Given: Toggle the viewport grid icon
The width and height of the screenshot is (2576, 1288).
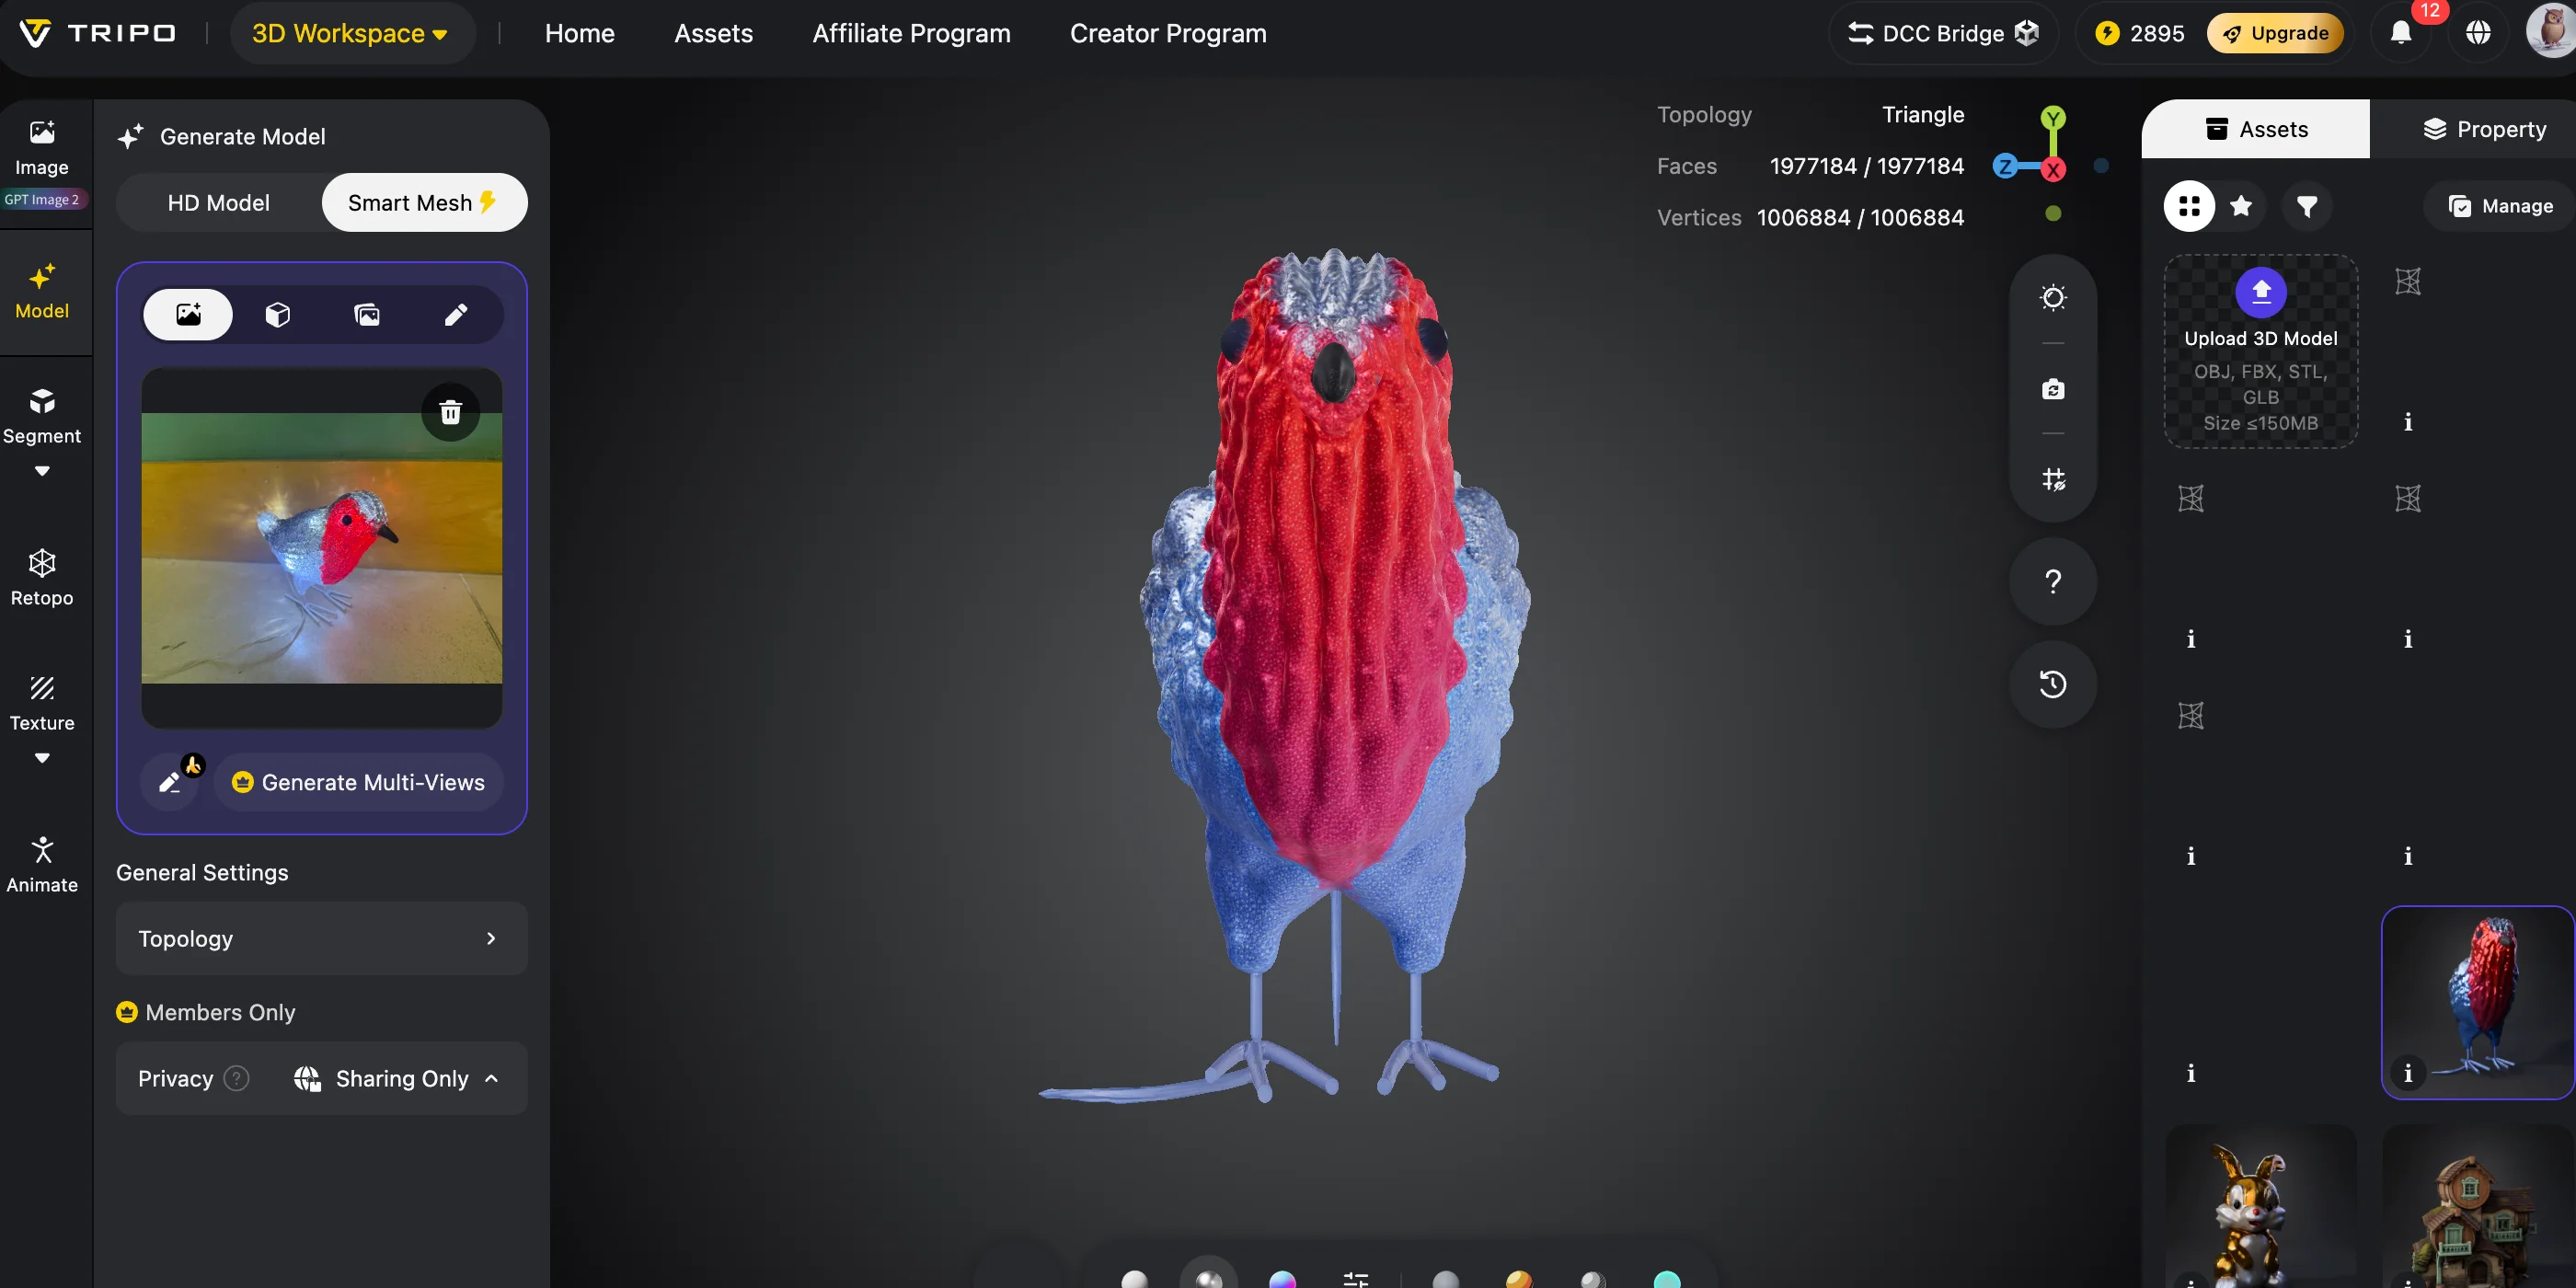Looking at the screenshot, I should click(2052, 479).
